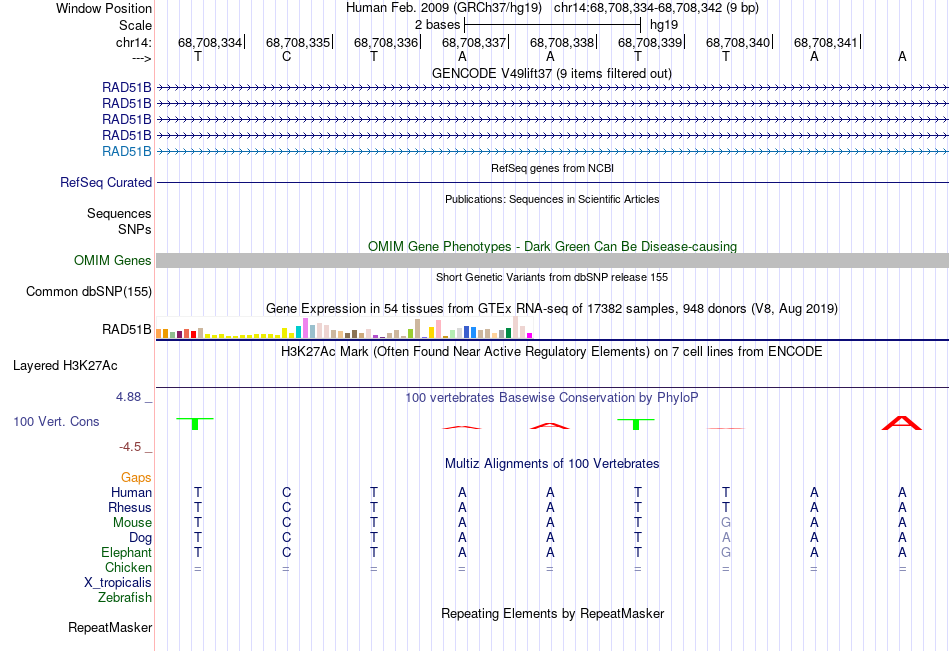The image size is (950, 651).
Task: Click the Elephant species label
Action: (126, 553)
